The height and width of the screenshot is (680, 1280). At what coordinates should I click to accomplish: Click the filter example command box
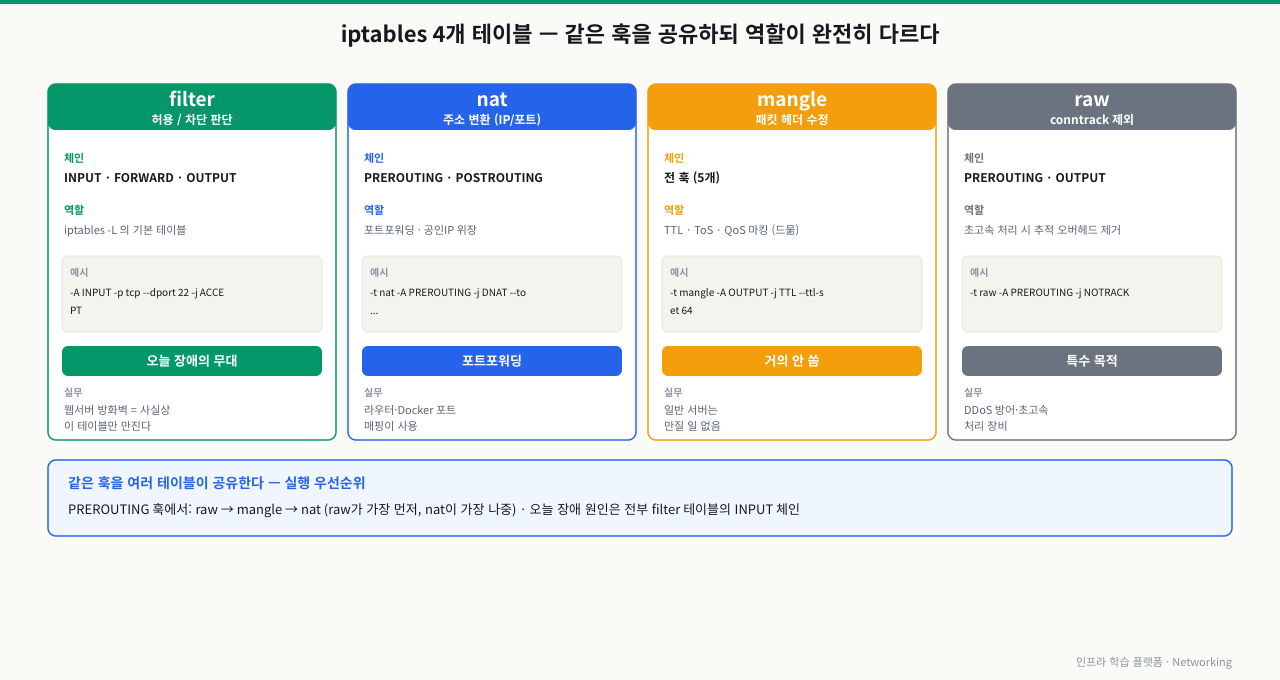(192, 294)
